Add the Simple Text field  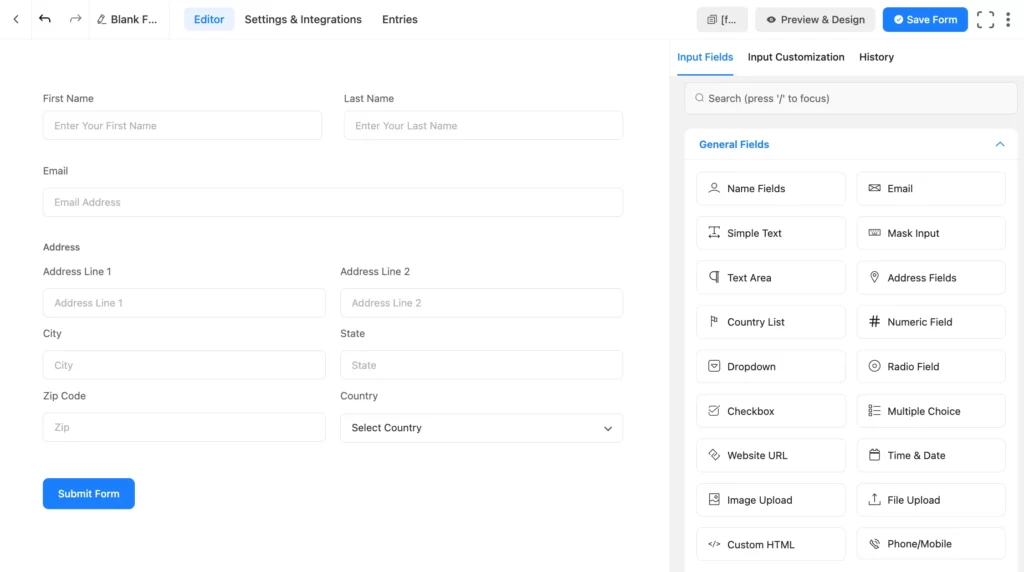tap(771, 233)
